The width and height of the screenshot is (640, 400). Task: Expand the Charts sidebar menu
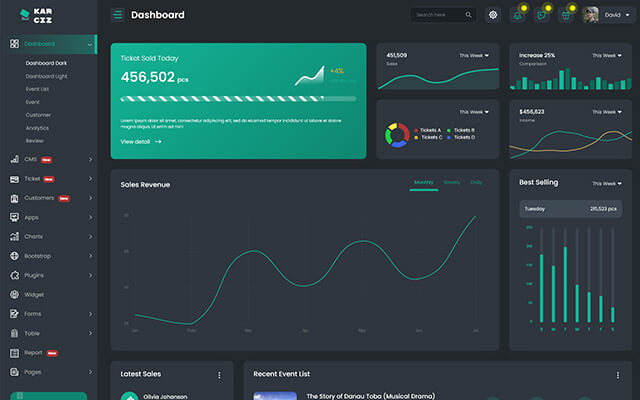click(x=50, y=236)
